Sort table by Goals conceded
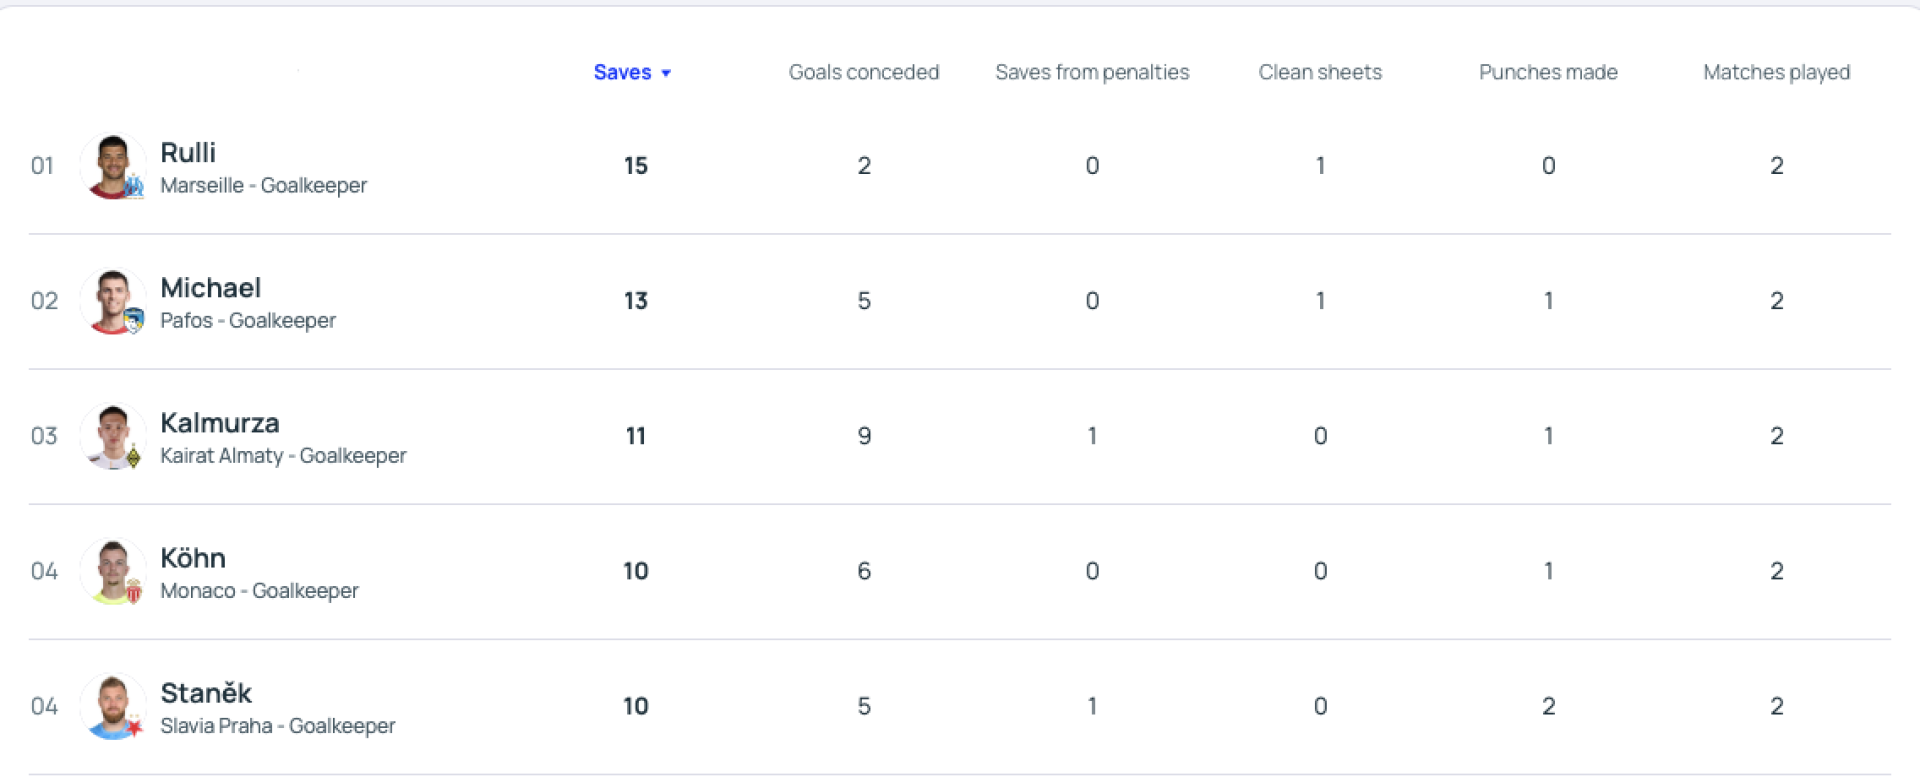Screen dimensions: 1920x777 point(863,72)
